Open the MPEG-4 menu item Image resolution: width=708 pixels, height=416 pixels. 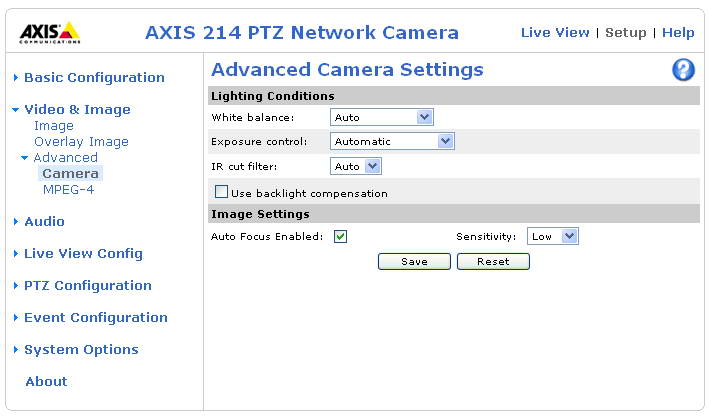click(x=68, y=190)
